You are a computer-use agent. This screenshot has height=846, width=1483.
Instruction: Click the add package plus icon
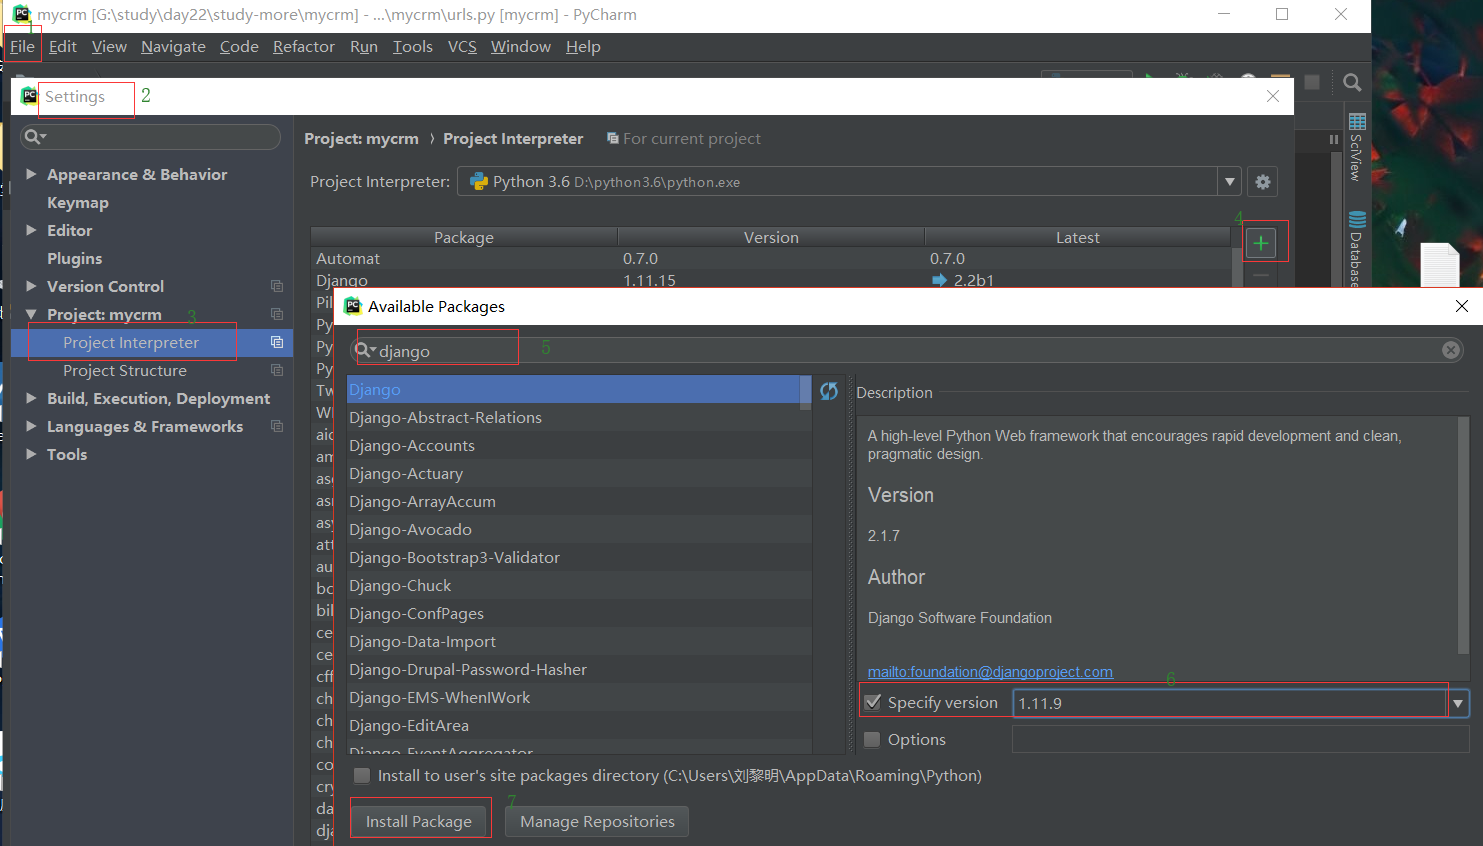click(x=1261, y=243)
